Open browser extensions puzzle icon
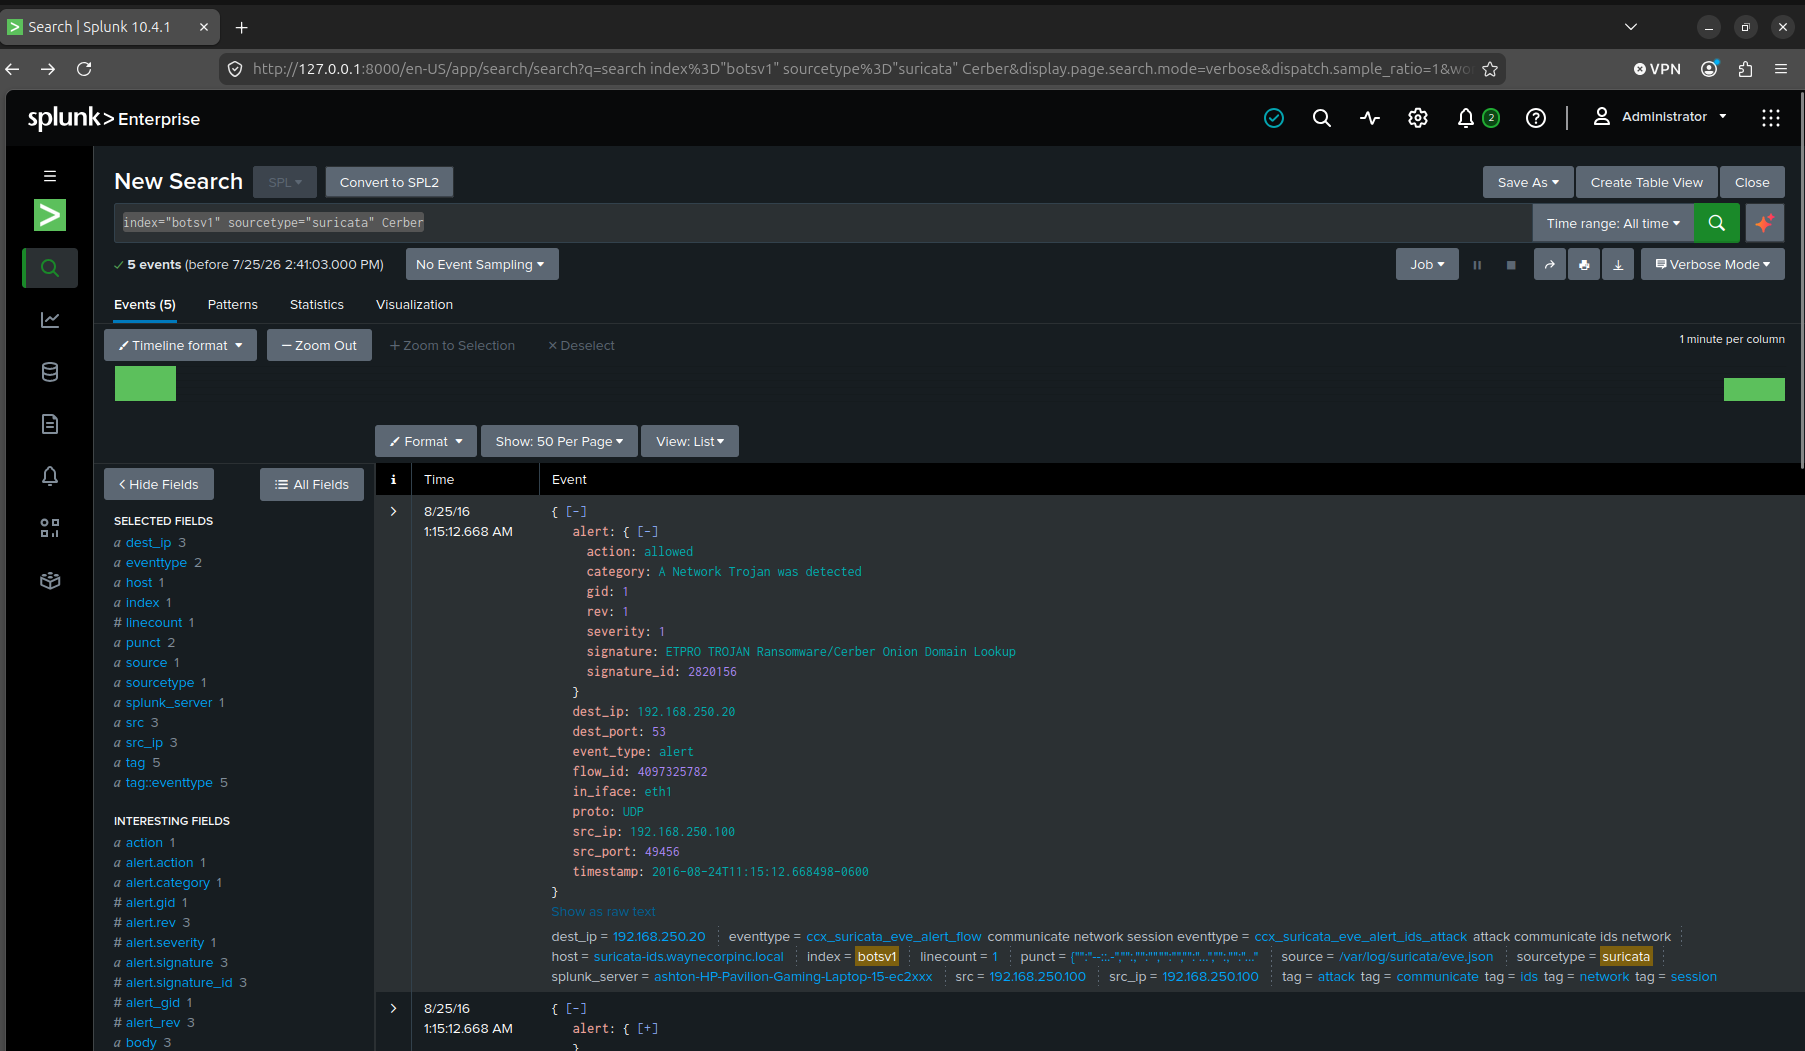 click(x=1746, y=69)
